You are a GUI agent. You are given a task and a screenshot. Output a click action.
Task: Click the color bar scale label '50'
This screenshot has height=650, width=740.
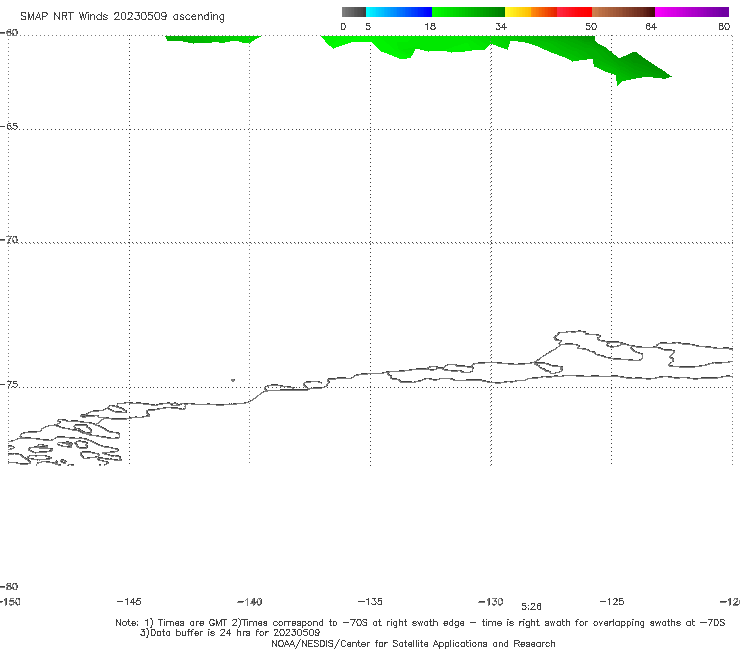coord(591,26)
